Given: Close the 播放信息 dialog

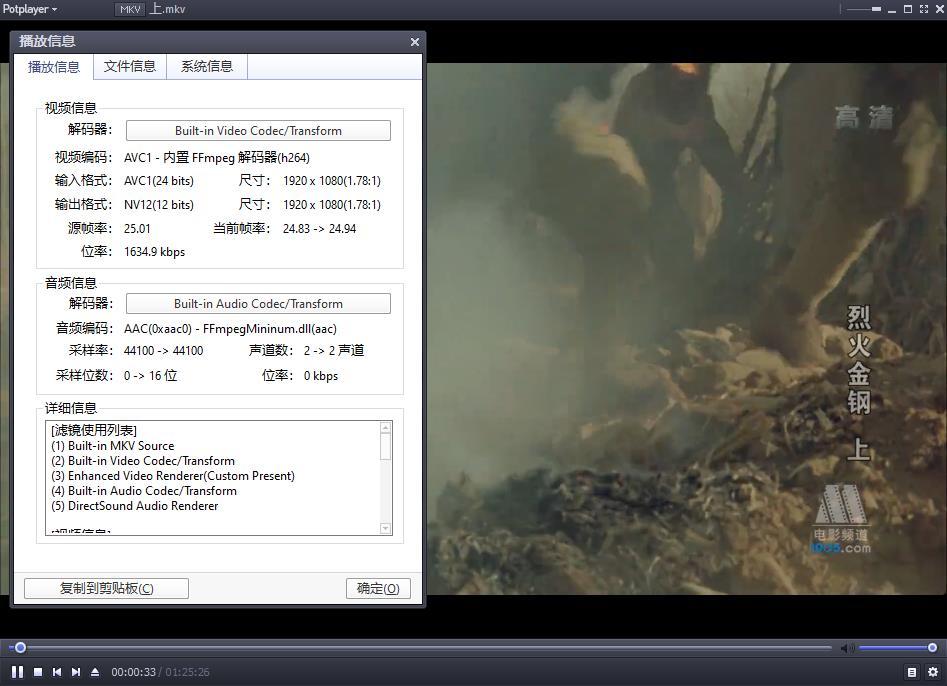Looking at the screenshot, I should coord(414,42).
